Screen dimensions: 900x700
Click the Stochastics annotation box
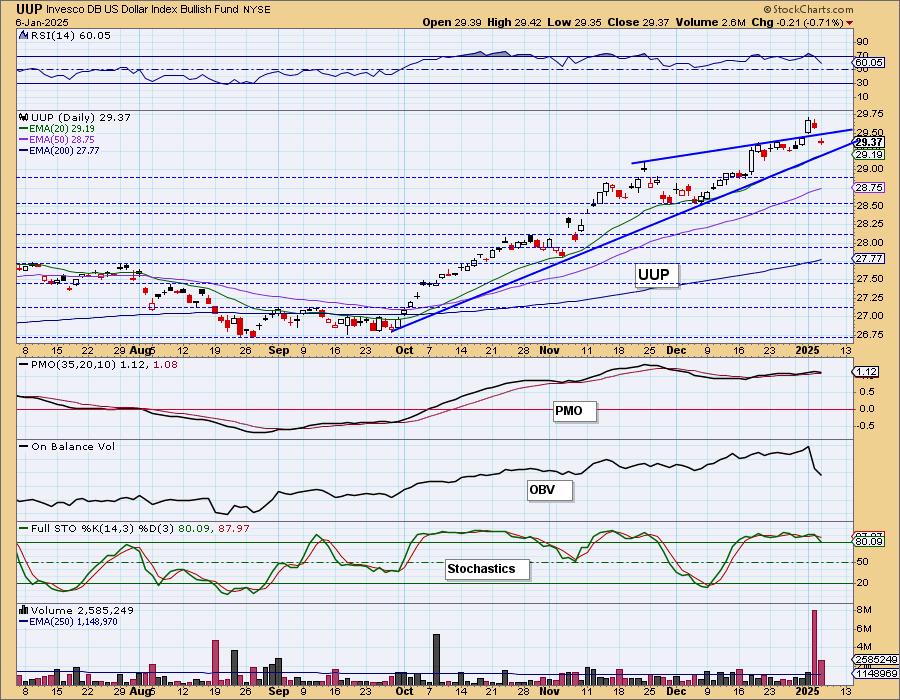click(x=487, y=569)
